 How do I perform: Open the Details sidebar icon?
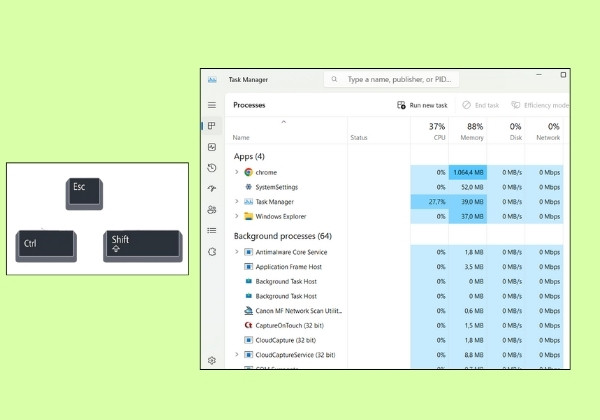point(212,230)
